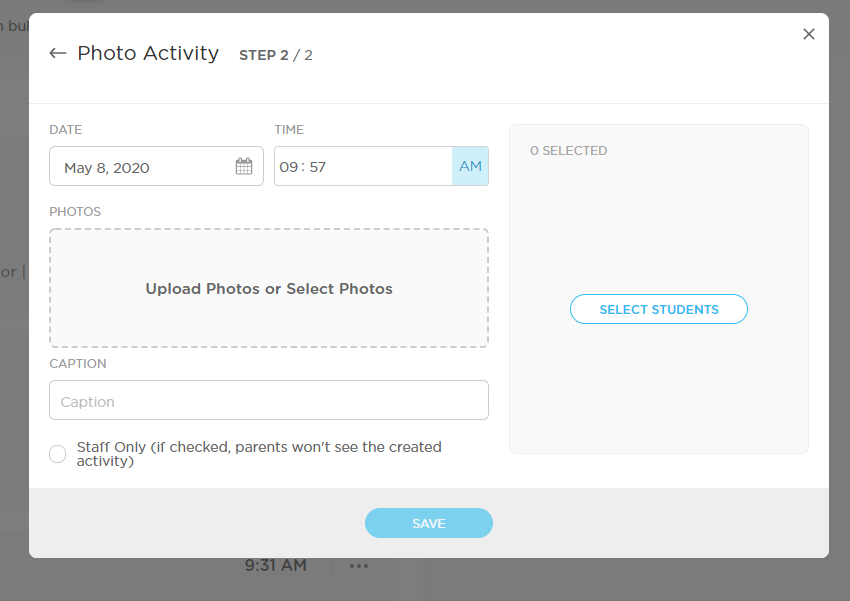
Task: Click inside the Caption input field
Action: (x=268, y=400)
